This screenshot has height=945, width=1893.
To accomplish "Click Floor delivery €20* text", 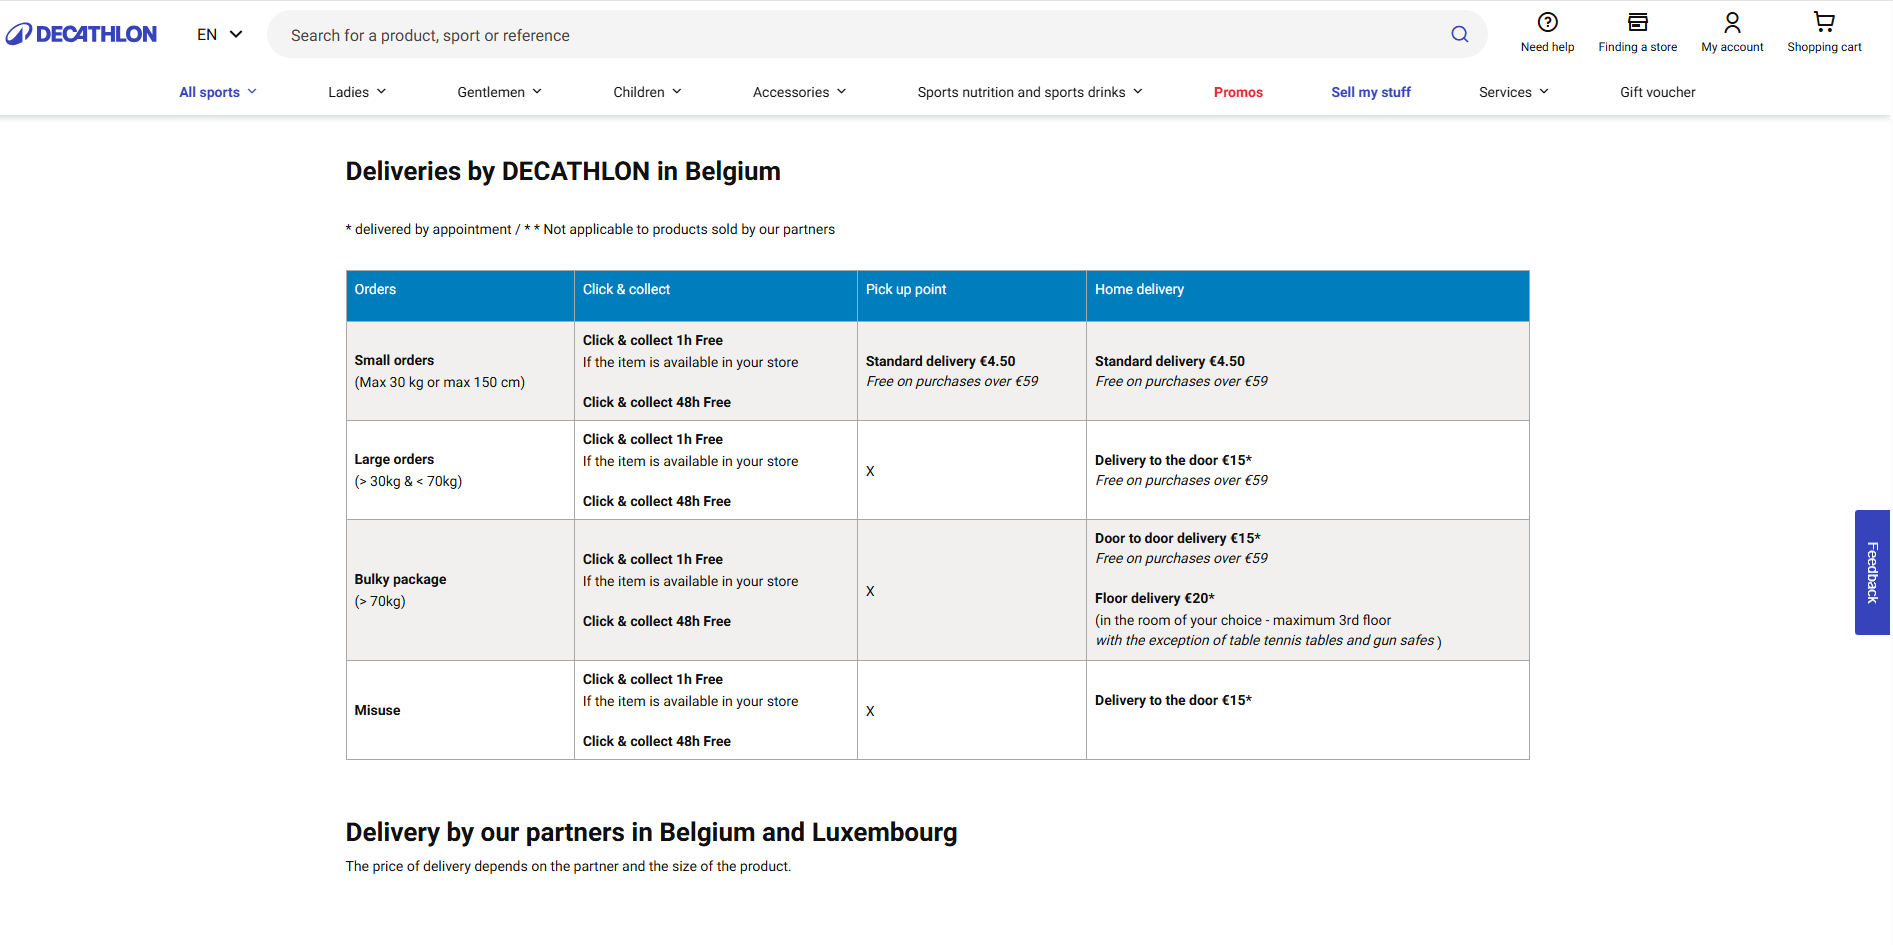I will (x=1155, y=598).
